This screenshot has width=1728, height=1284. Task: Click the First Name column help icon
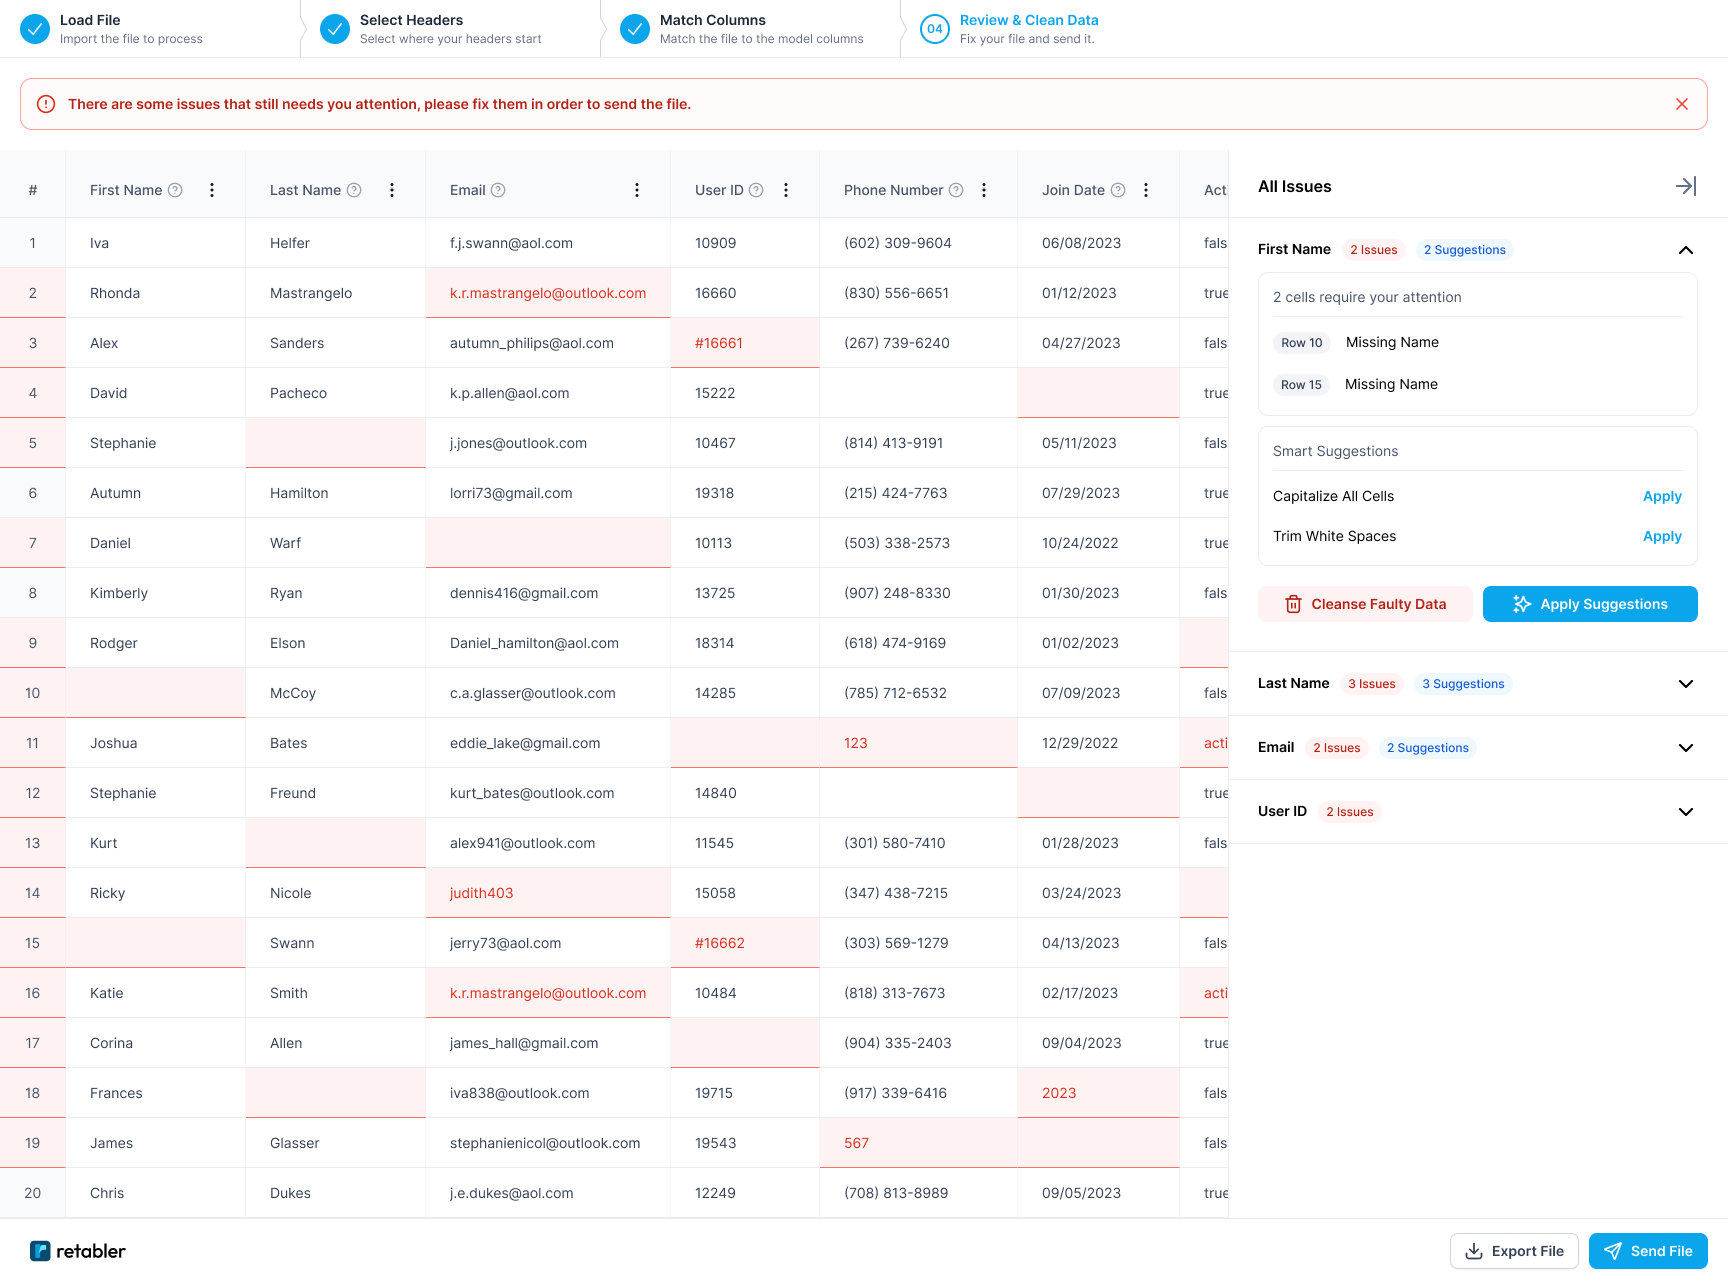[x=175, y=189]
